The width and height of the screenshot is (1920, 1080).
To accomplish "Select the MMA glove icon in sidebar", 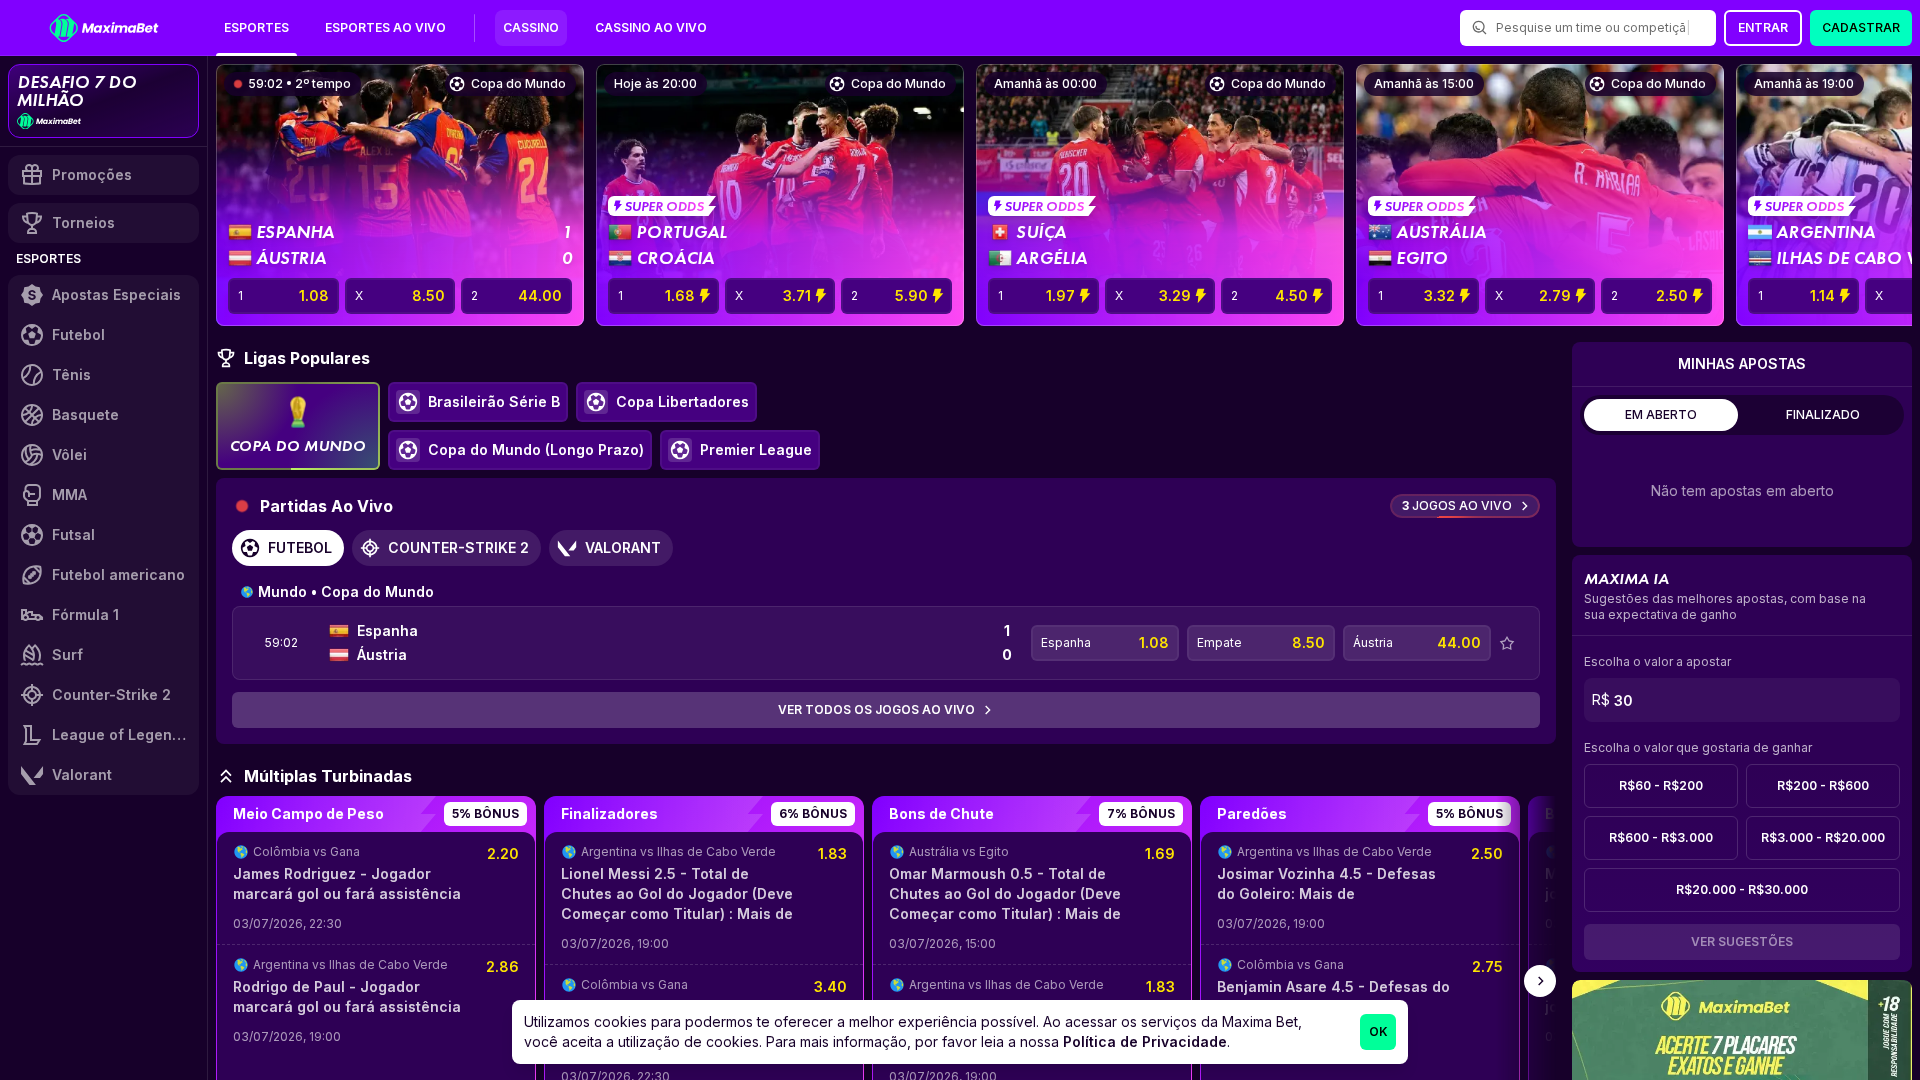I will pos(32,495).
